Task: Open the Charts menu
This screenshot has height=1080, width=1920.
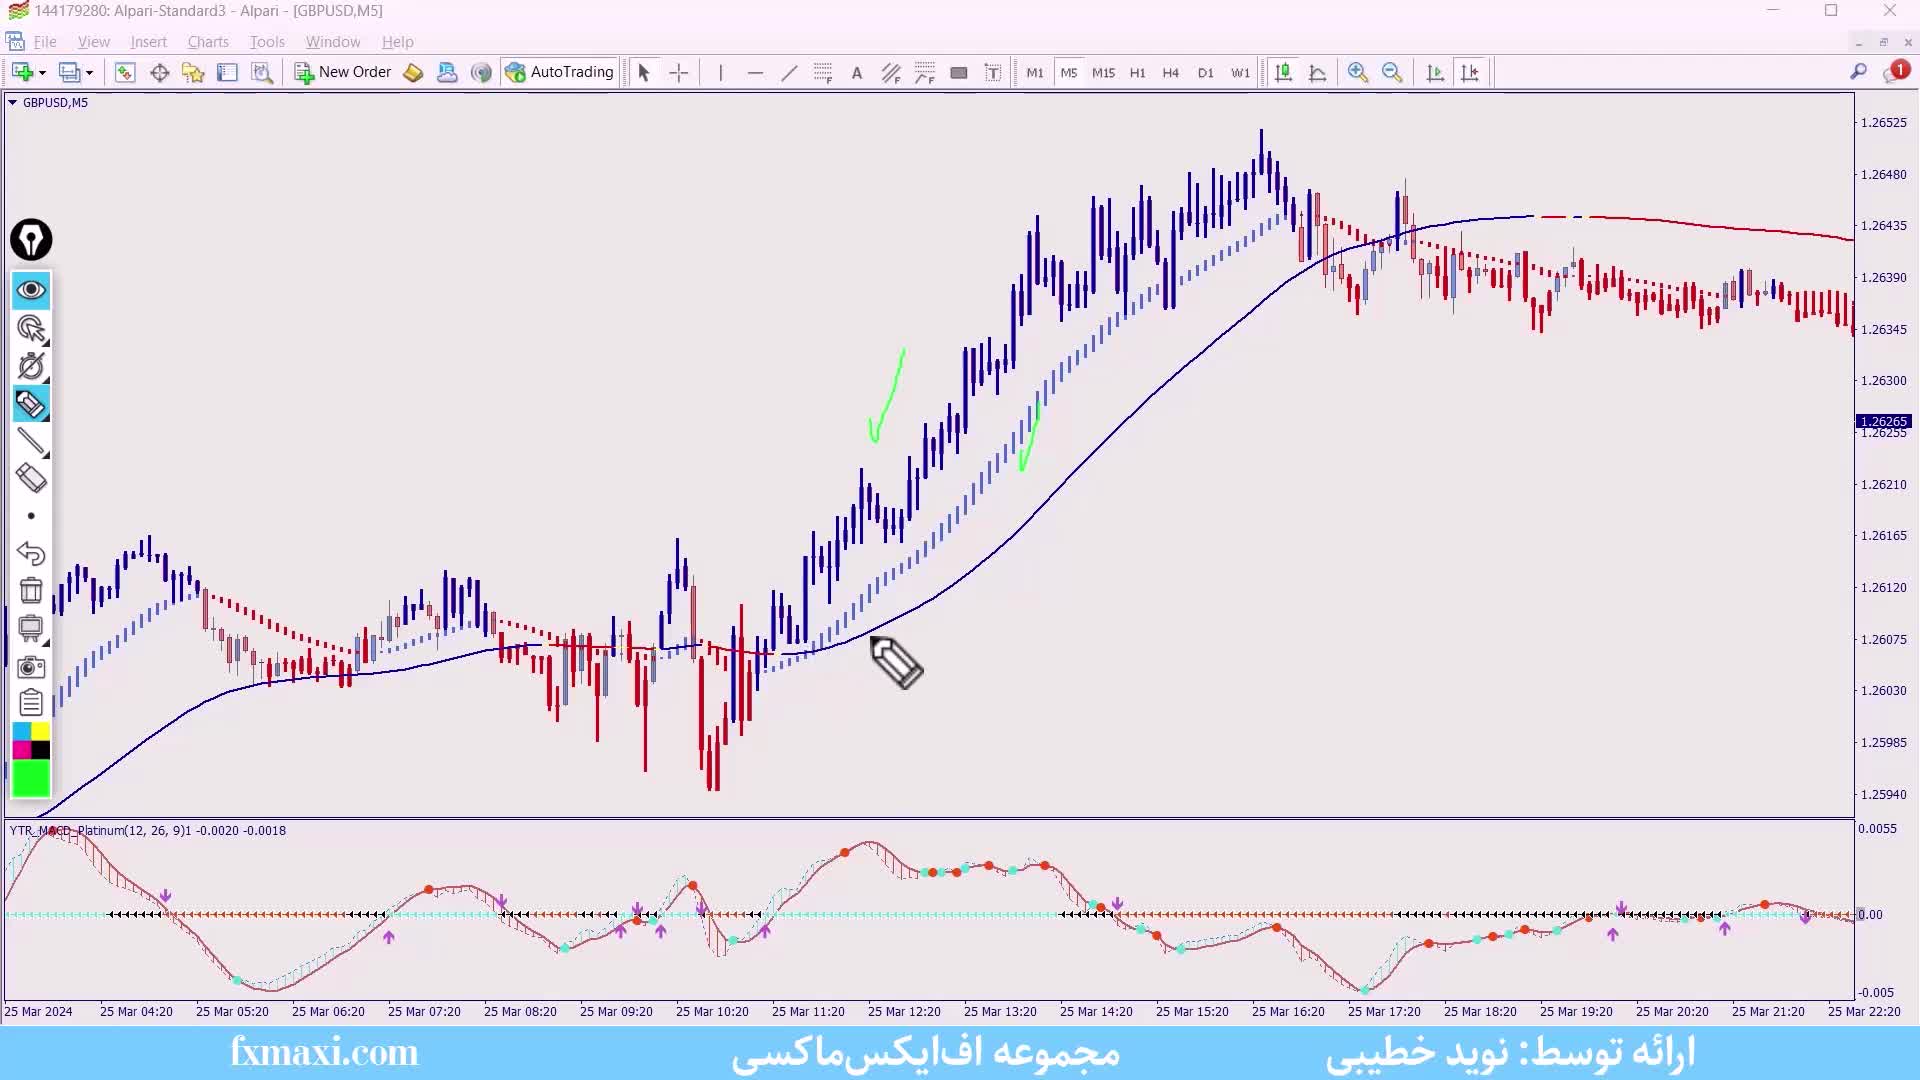Action: [x=208, y=42]
